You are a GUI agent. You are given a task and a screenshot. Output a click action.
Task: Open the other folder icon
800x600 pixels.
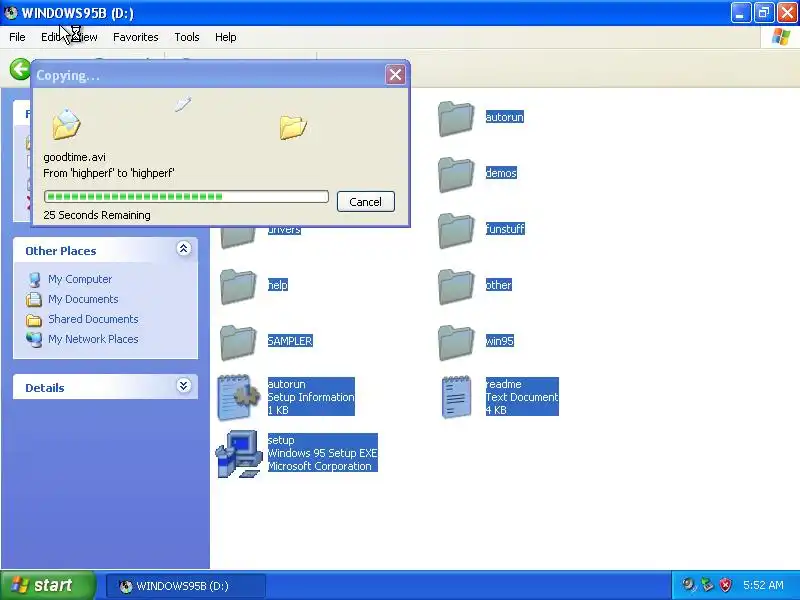(x=456, y=287)
